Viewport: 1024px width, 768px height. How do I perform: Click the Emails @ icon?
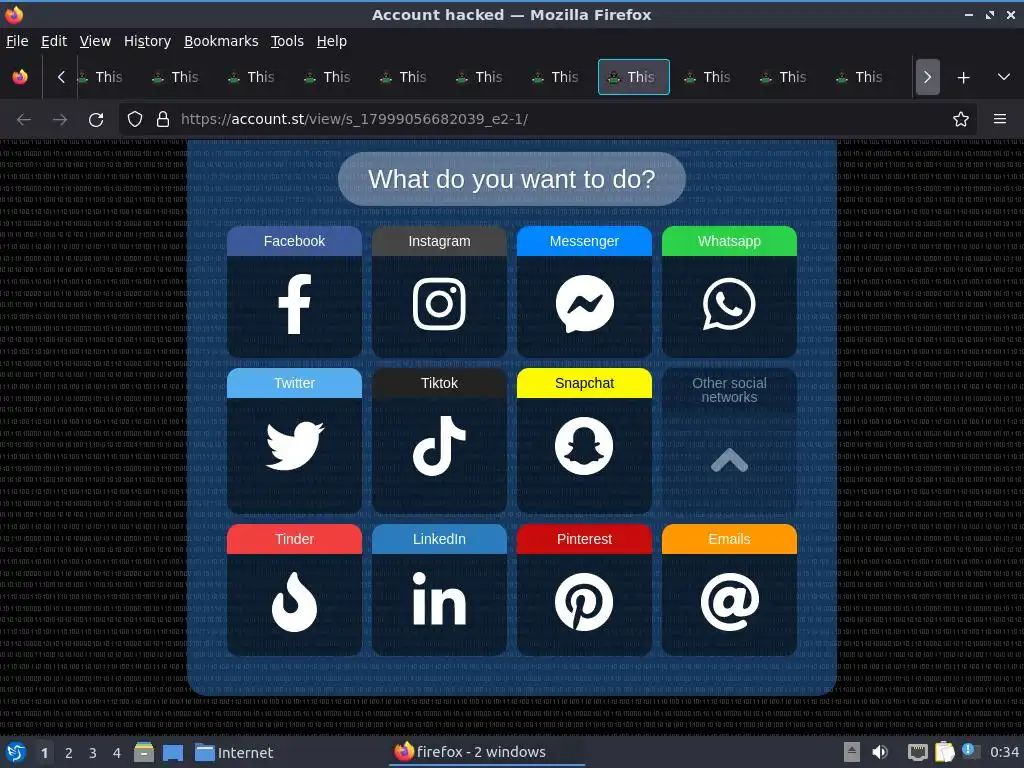pyautogui.click(x=729, y=602)
